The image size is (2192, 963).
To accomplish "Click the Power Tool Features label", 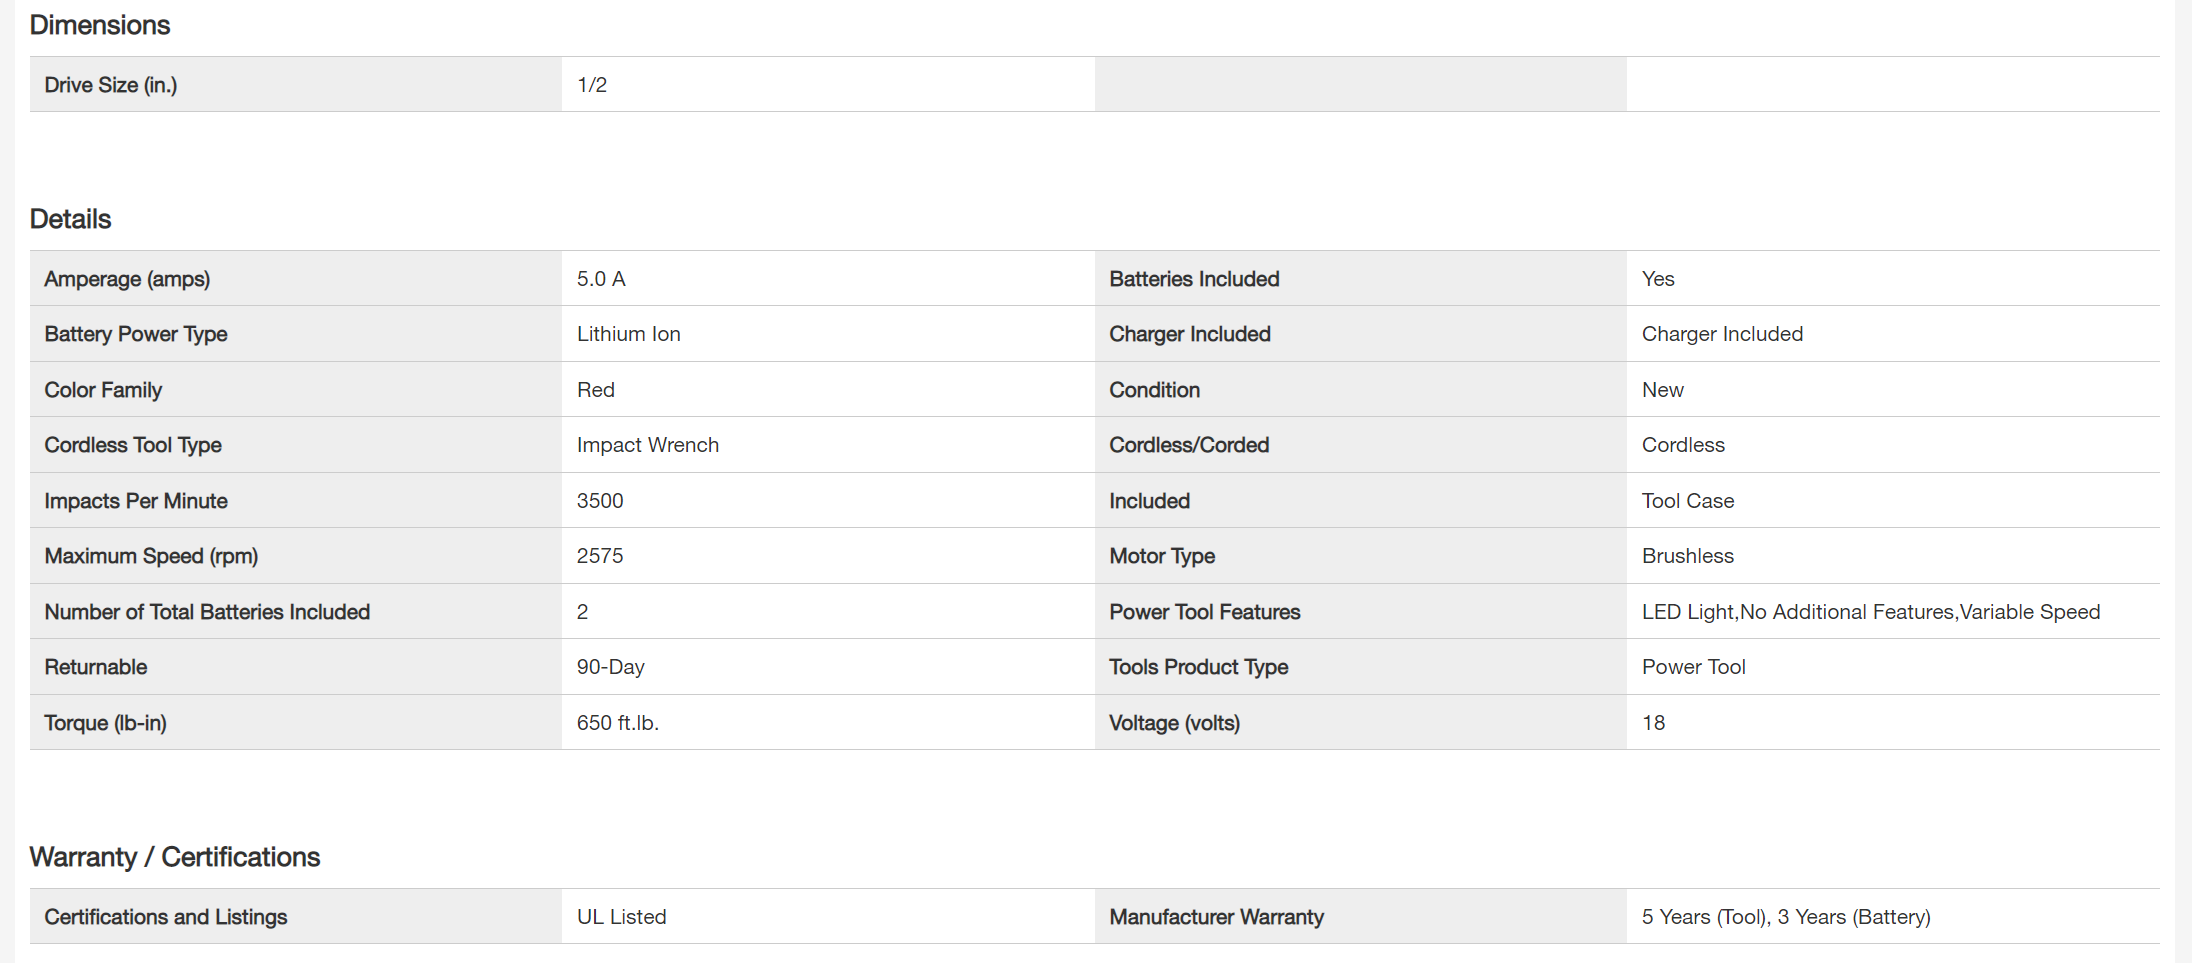I will click(x=1204, y=612).
